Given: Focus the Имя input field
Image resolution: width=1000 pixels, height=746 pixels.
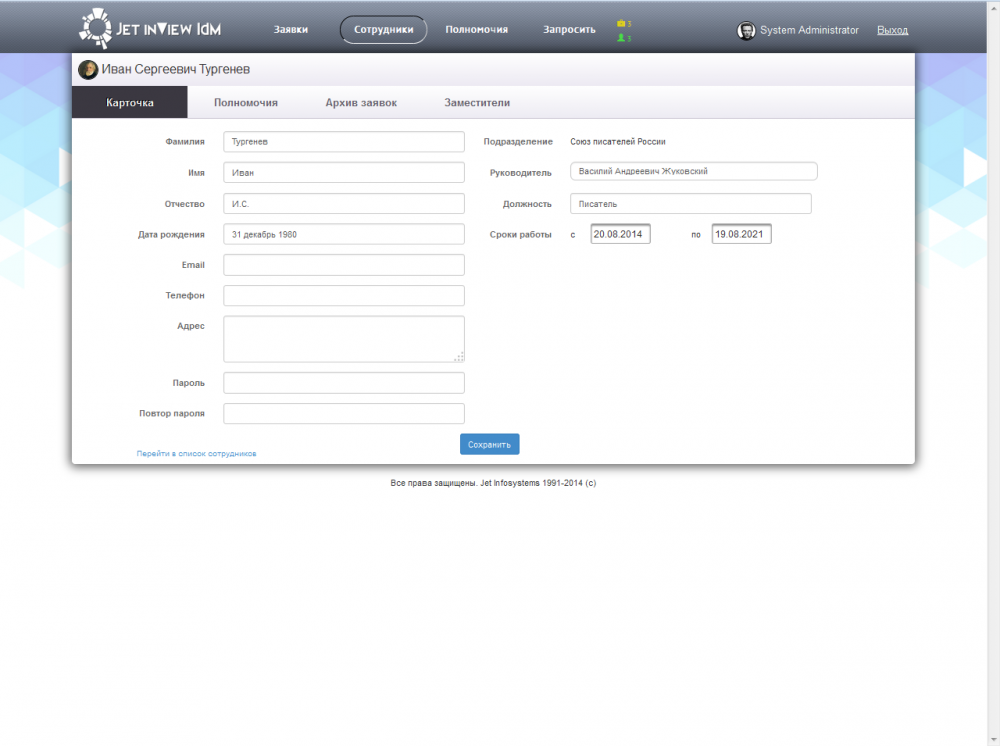Looking at the screenshot, I should (x=344, y=172).
